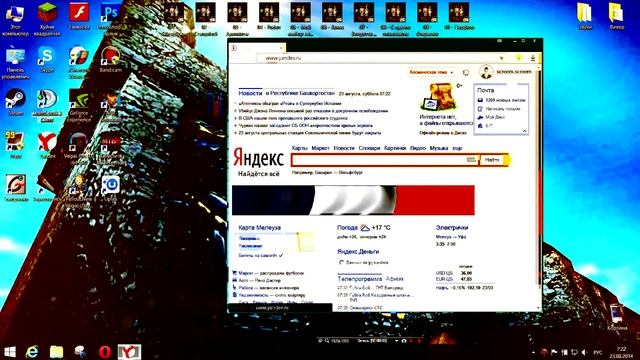The height and width of the screenshot is (360, 640).
Task: Open the red Flash desktop shortcut
Action: pyautogui.click(x=79, y=16)
